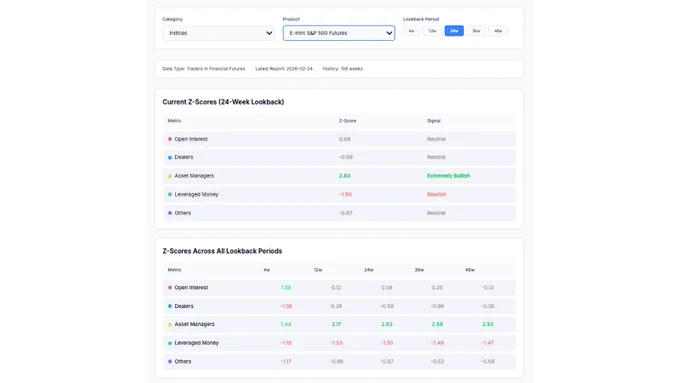Click the Dealers 12w value 0.28

[336, 306]
